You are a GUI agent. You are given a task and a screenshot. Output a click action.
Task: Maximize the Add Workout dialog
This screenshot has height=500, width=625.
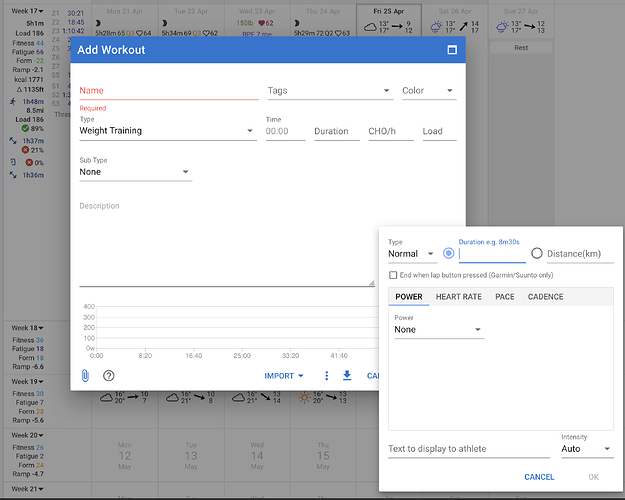pyautogui.click(x=452, y=50)
